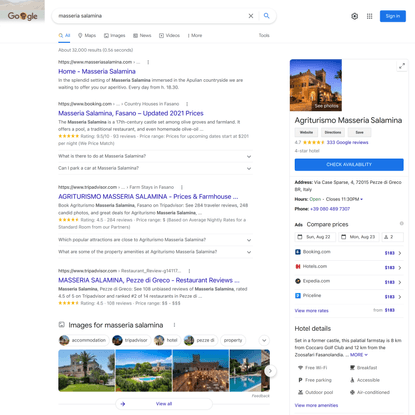Open the search Tools option
Image resolution: width=415 pixels, height=415 pixels.
(264, 35)
